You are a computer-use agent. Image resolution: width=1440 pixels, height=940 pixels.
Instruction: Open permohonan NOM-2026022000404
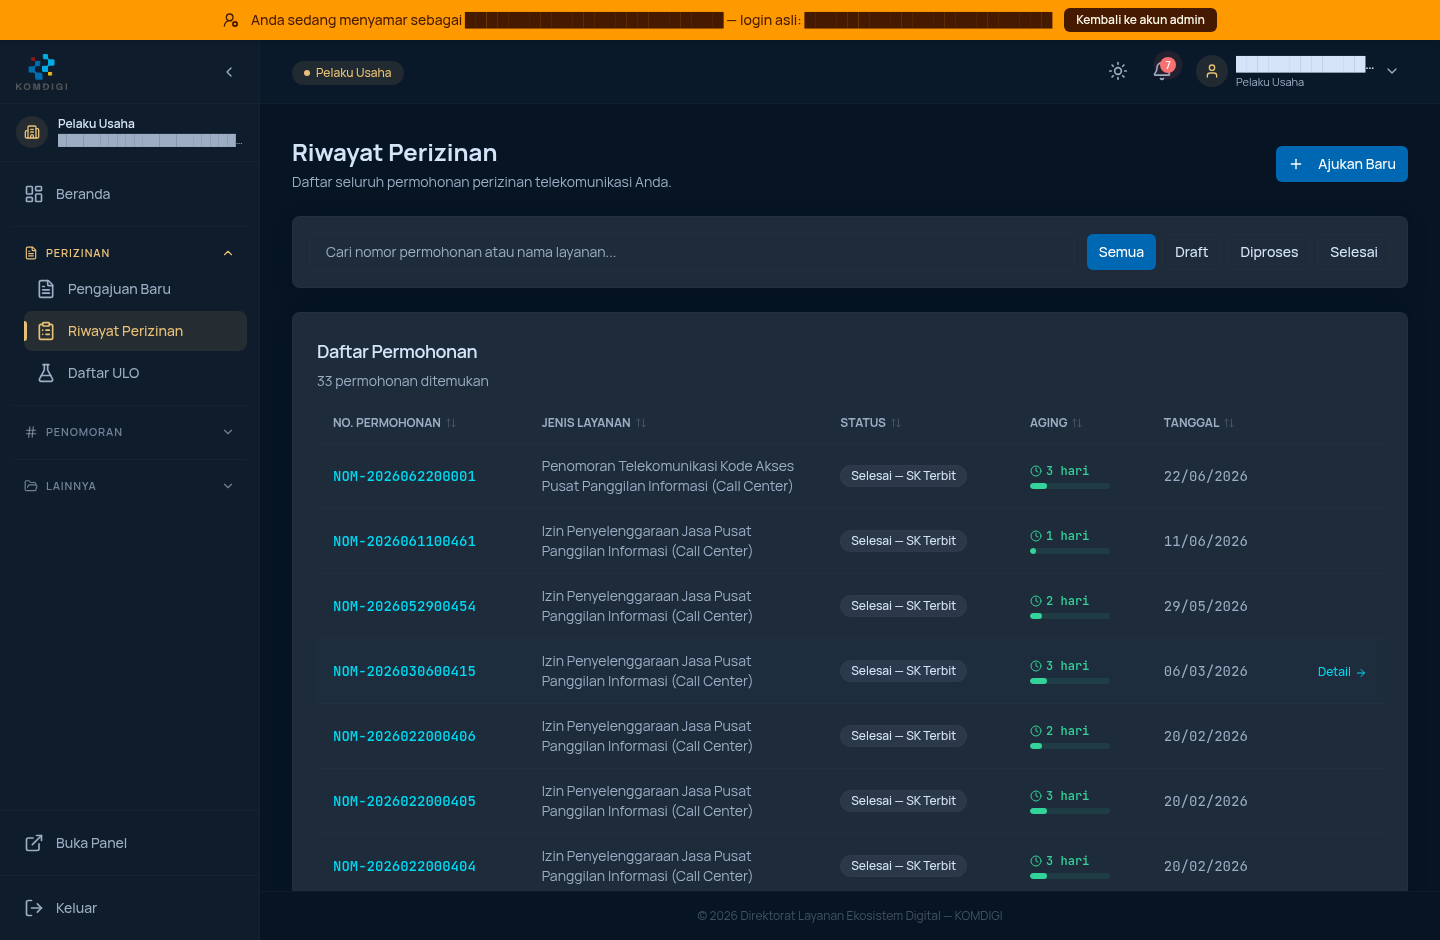(404, 866)
